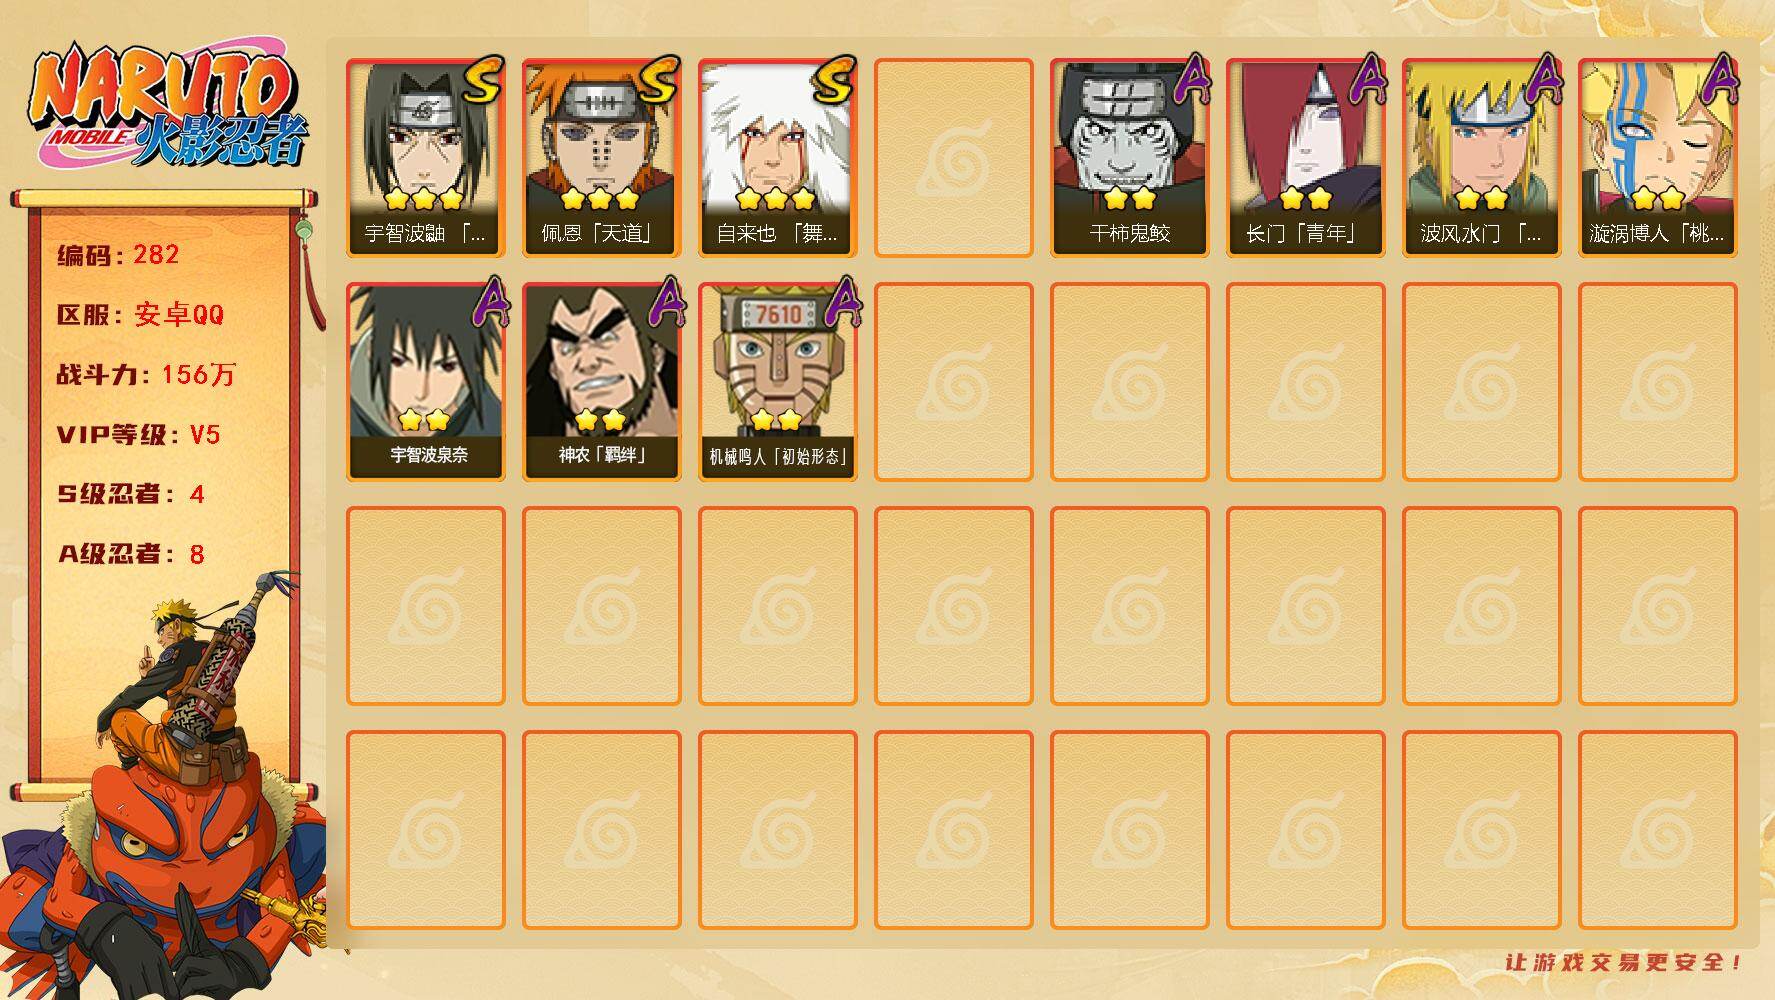Open the 宇智波泉奈 ninja card

click(426, 382)
